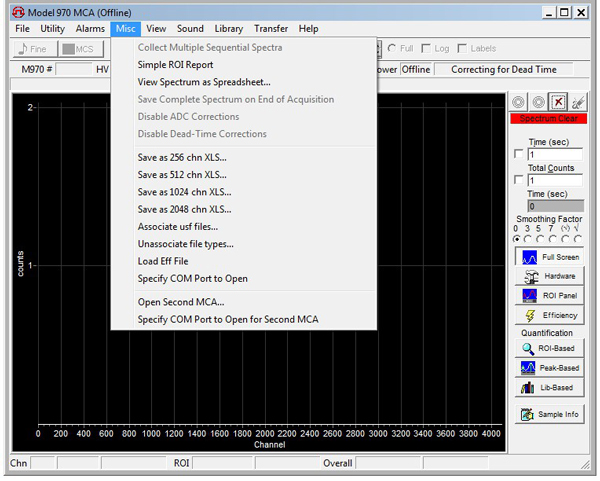Click the Efficiency lightning button
Image resolution: width=600 pixels, height=481 pixels.
pos(547,315)
